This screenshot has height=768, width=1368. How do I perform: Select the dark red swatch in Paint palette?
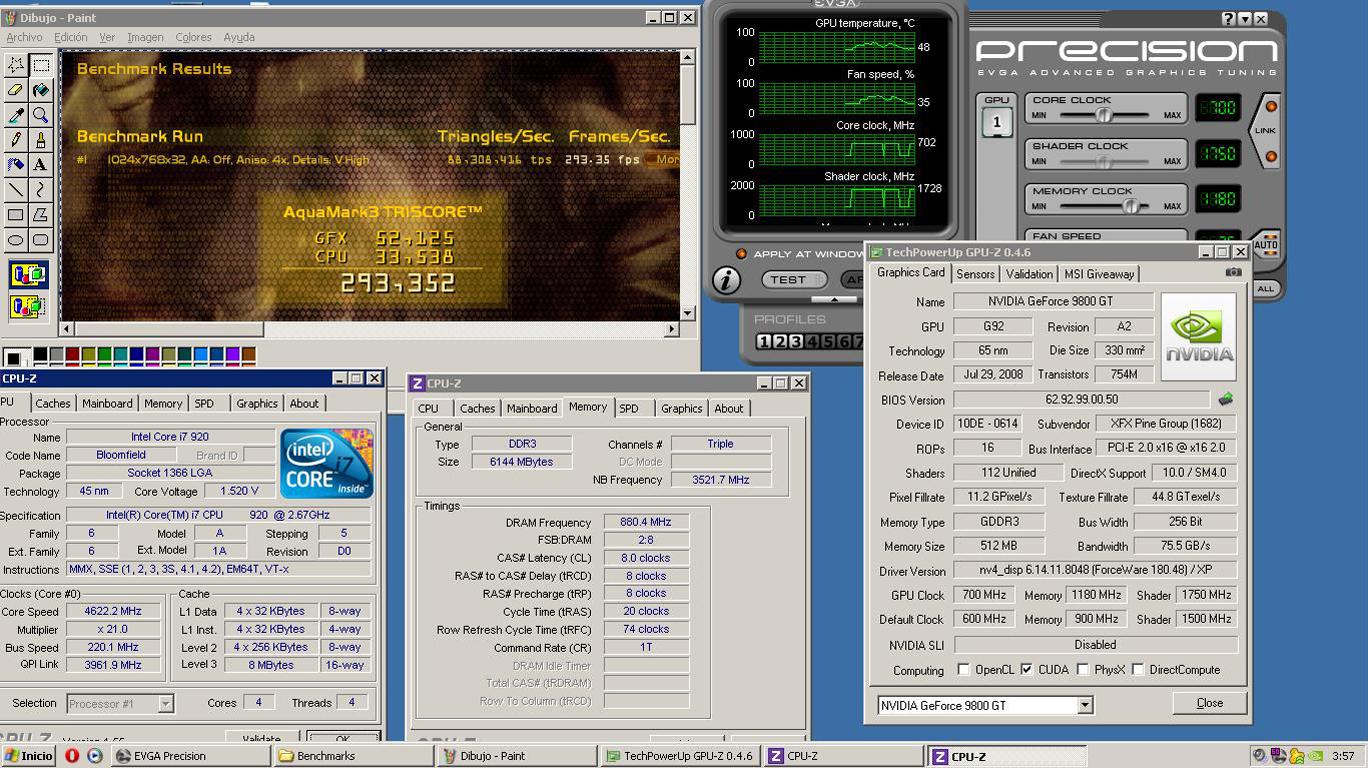tap(72, 354)
